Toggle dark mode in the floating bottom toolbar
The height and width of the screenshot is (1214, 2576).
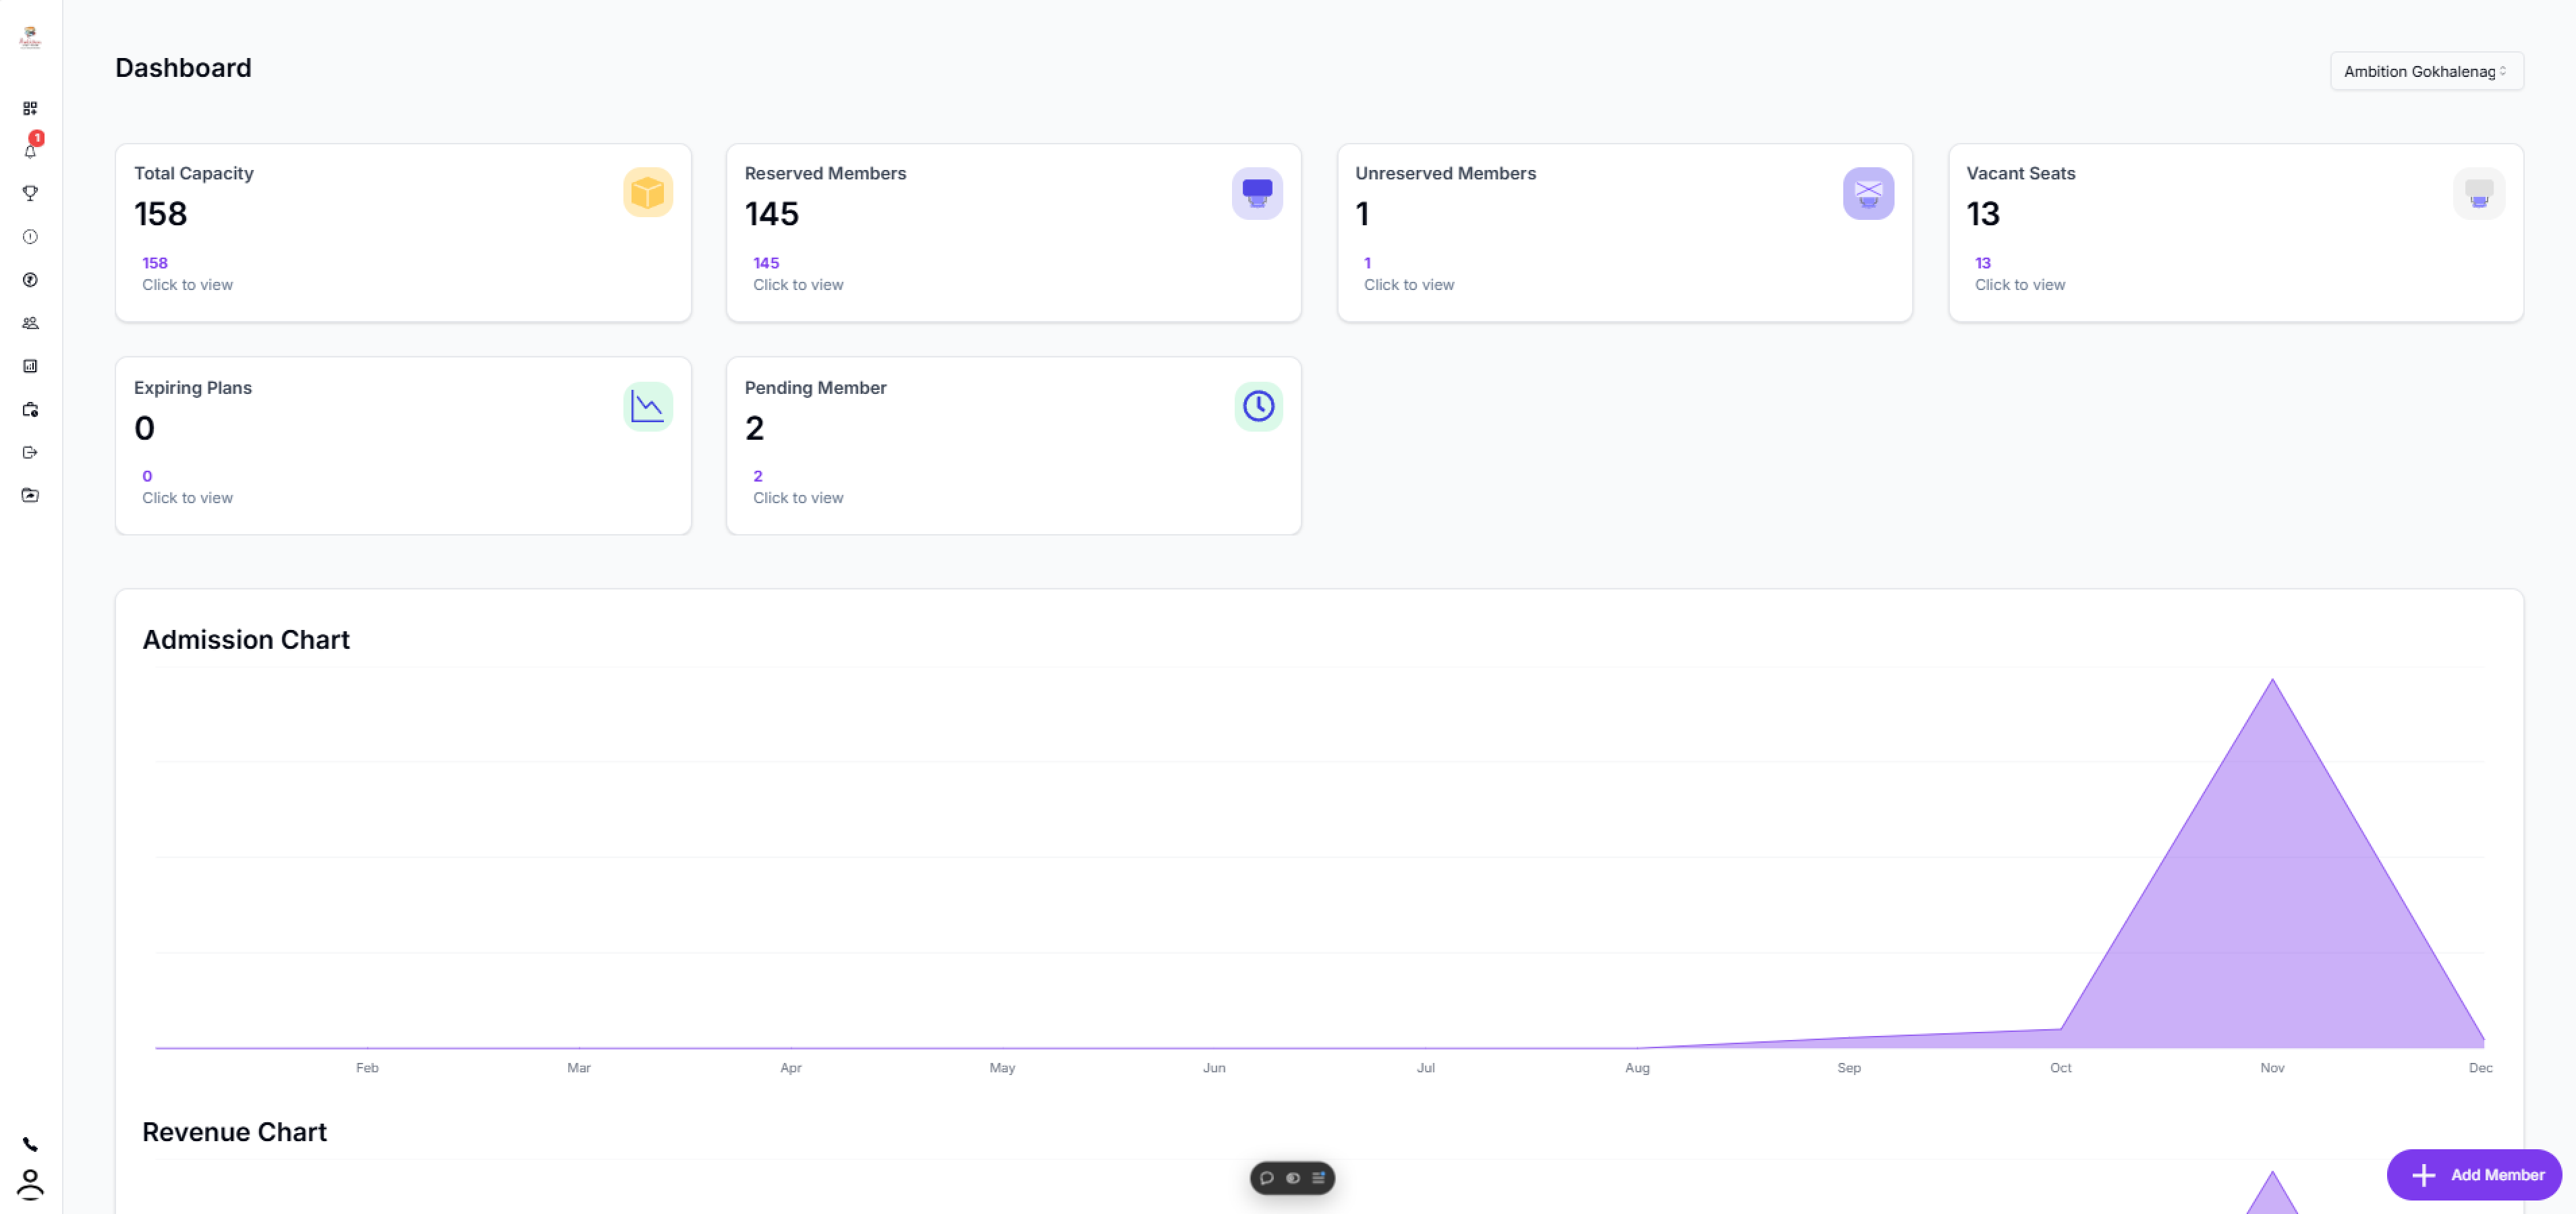[x=1293, y=1179]
